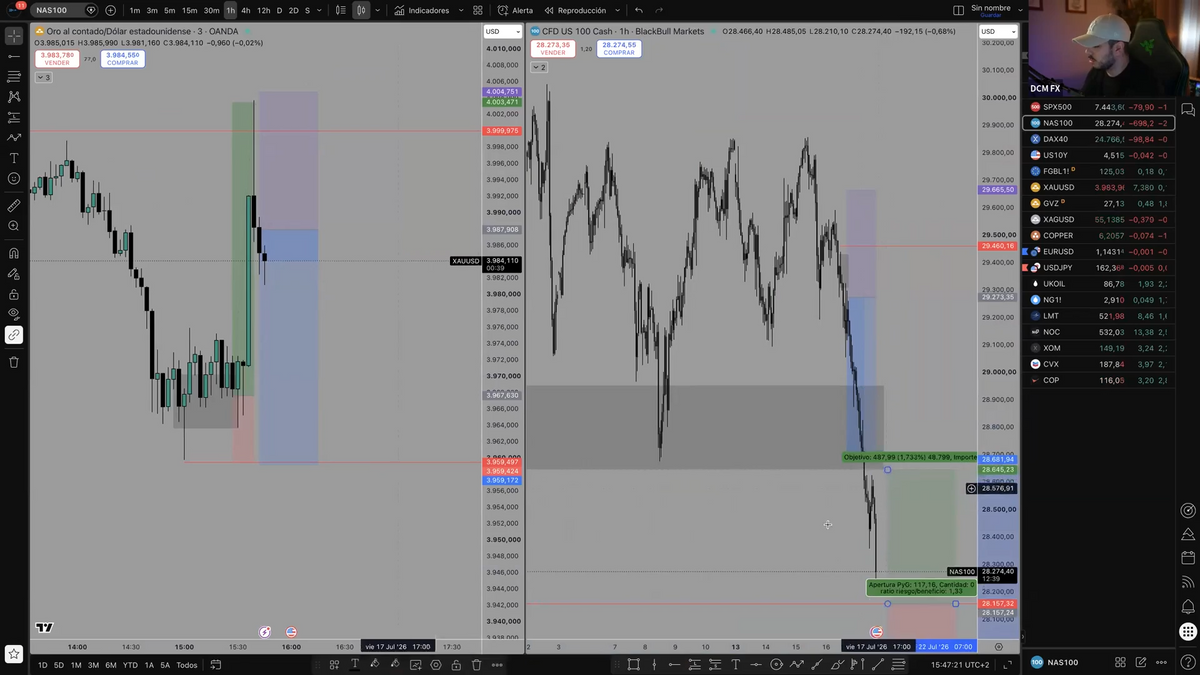
Task: Expand the chart type dropdown arrow
Action: coord(377,10)
